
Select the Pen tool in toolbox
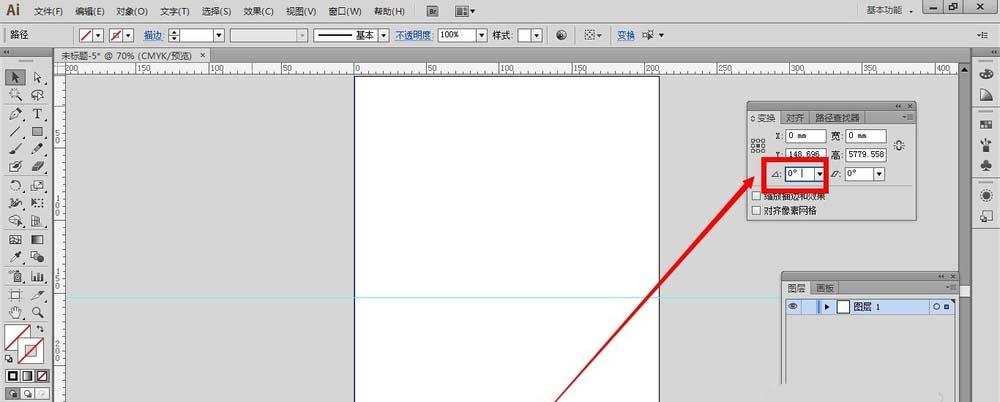point(16,114)
